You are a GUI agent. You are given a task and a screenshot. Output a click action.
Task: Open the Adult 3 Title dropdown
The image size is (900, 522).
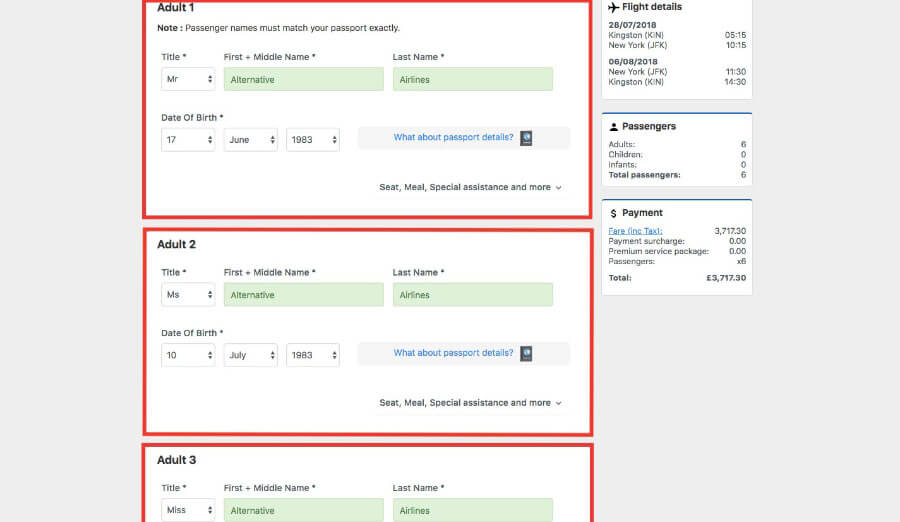[x=188, y=510]
